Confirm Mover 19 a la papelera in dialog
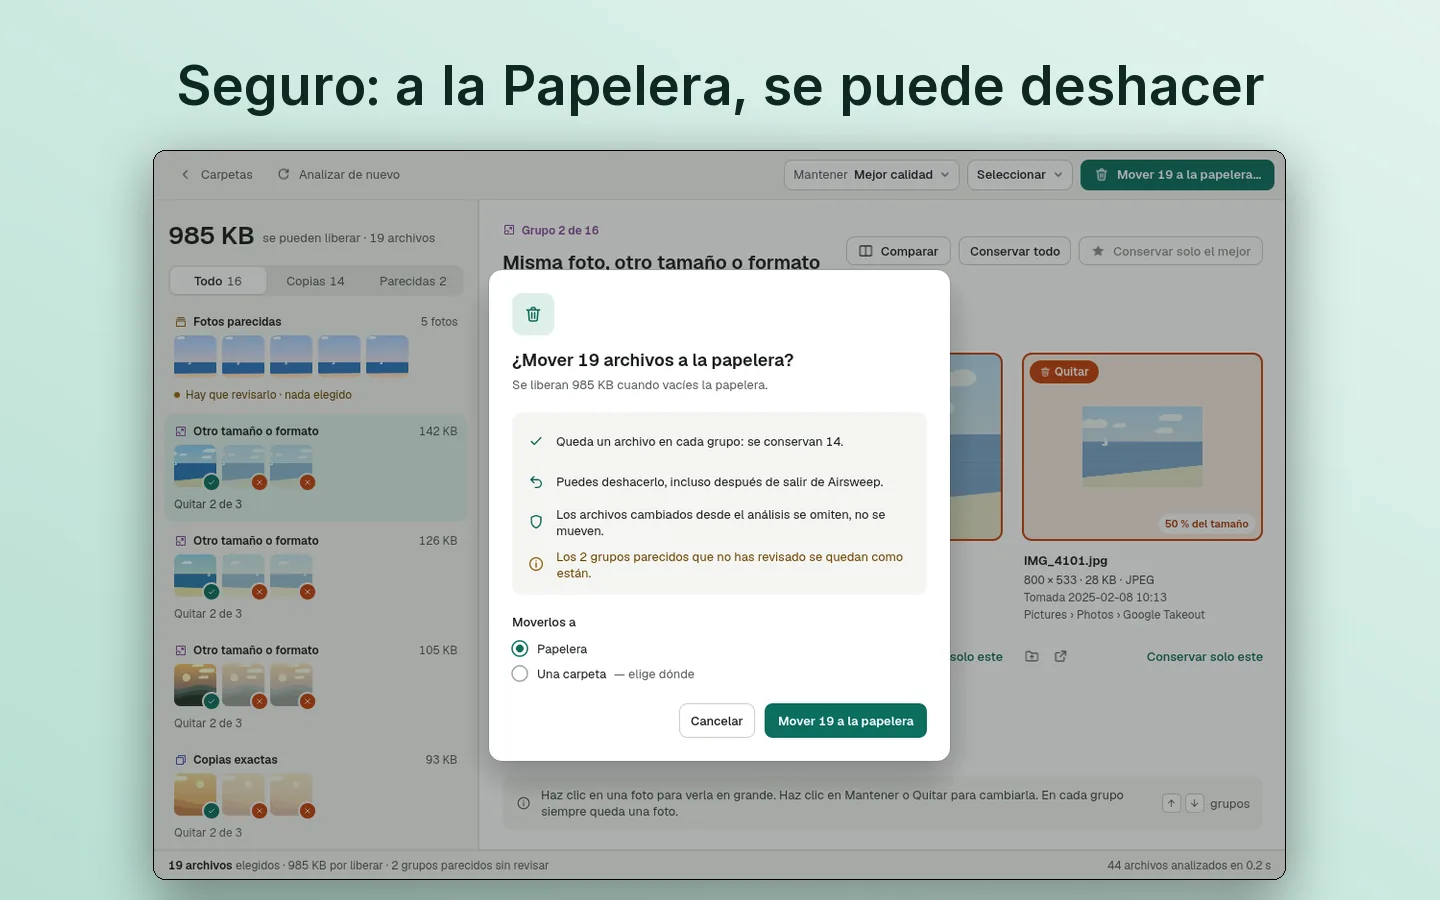 (845, 721)
